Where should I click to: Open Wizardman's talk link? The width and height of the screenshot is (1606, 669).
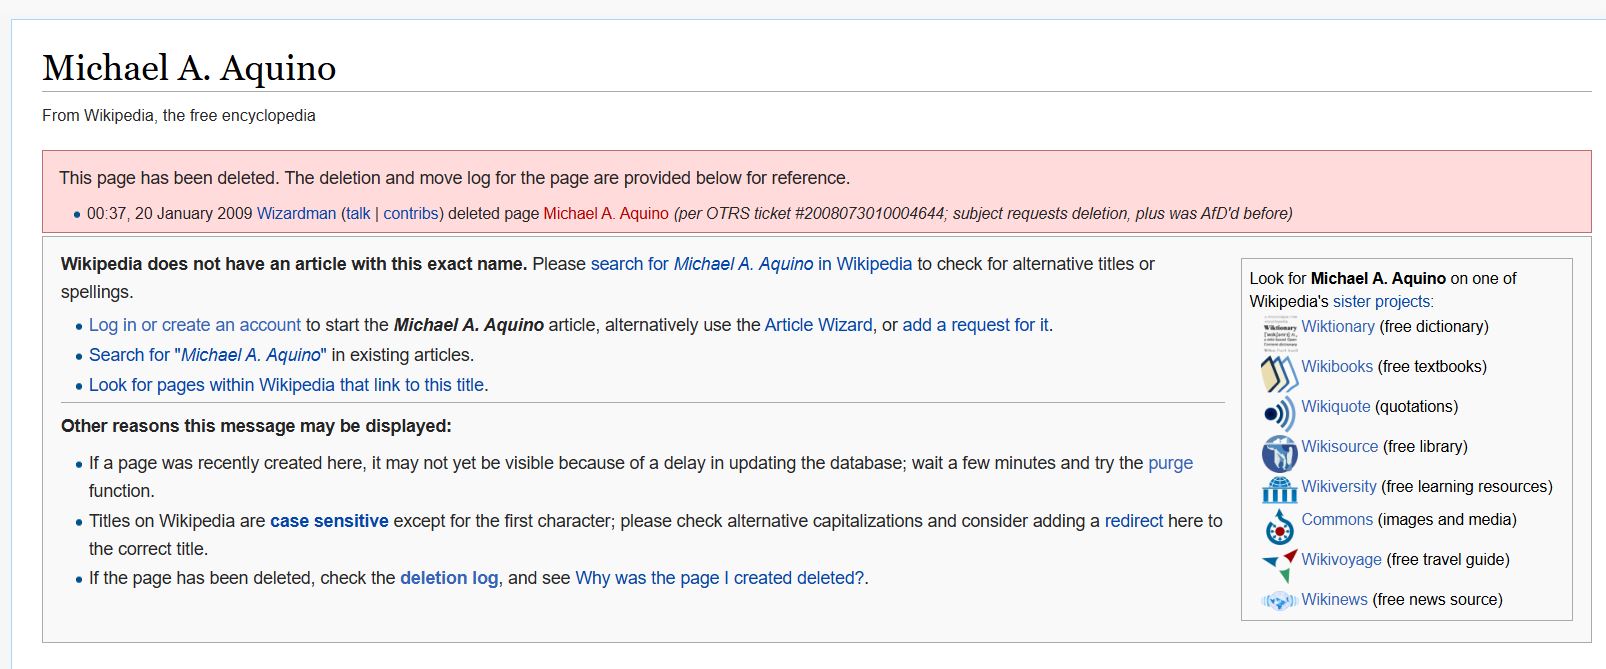click(358, 213)
